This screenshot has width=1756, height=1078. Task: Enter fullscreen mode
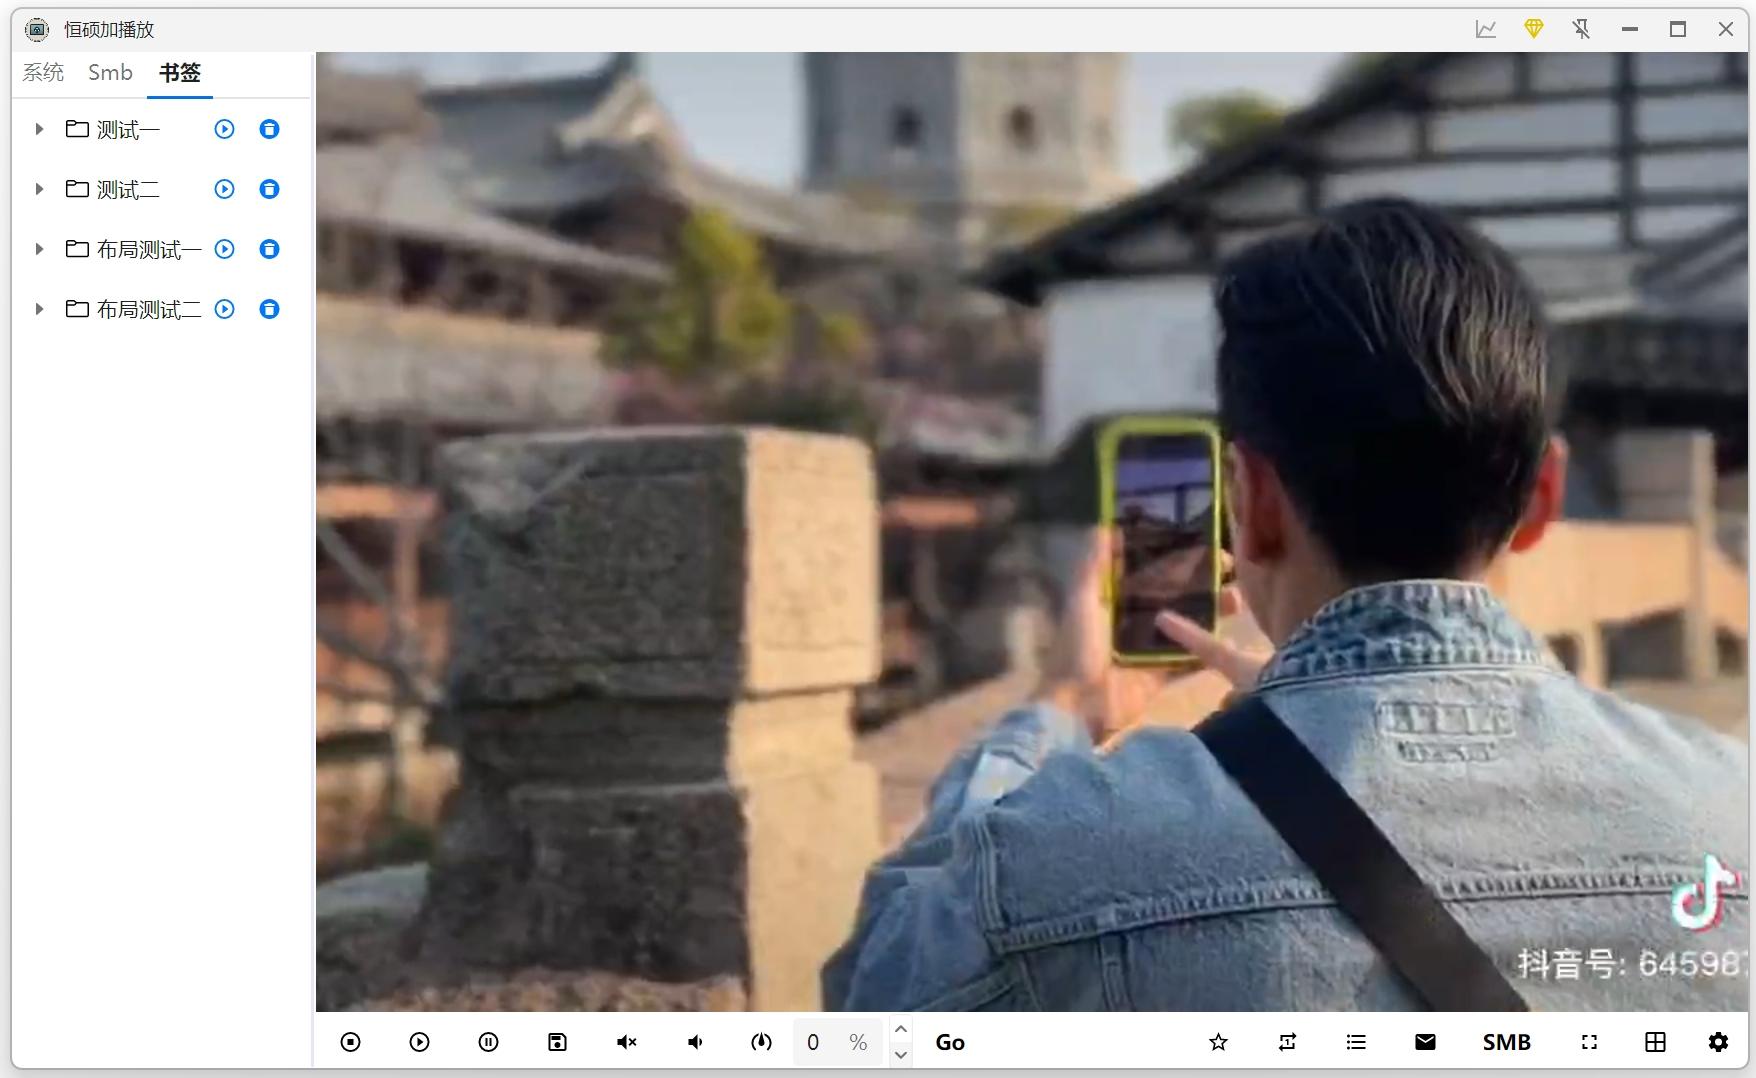pos(1589,1042)
